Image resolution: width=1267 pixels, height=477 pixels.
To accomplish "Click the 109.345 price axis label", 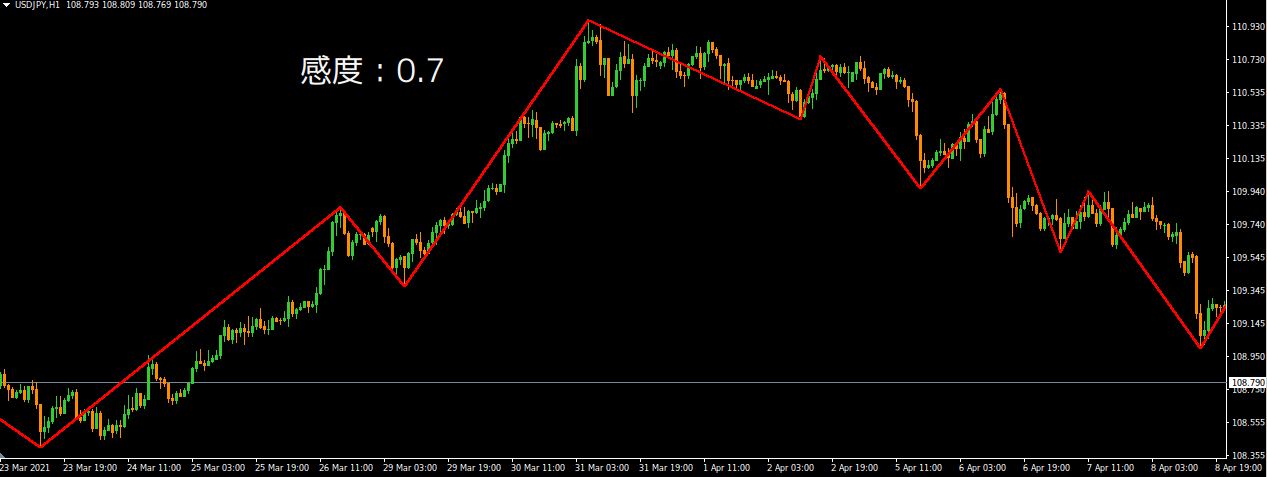I will (1248, 291).
